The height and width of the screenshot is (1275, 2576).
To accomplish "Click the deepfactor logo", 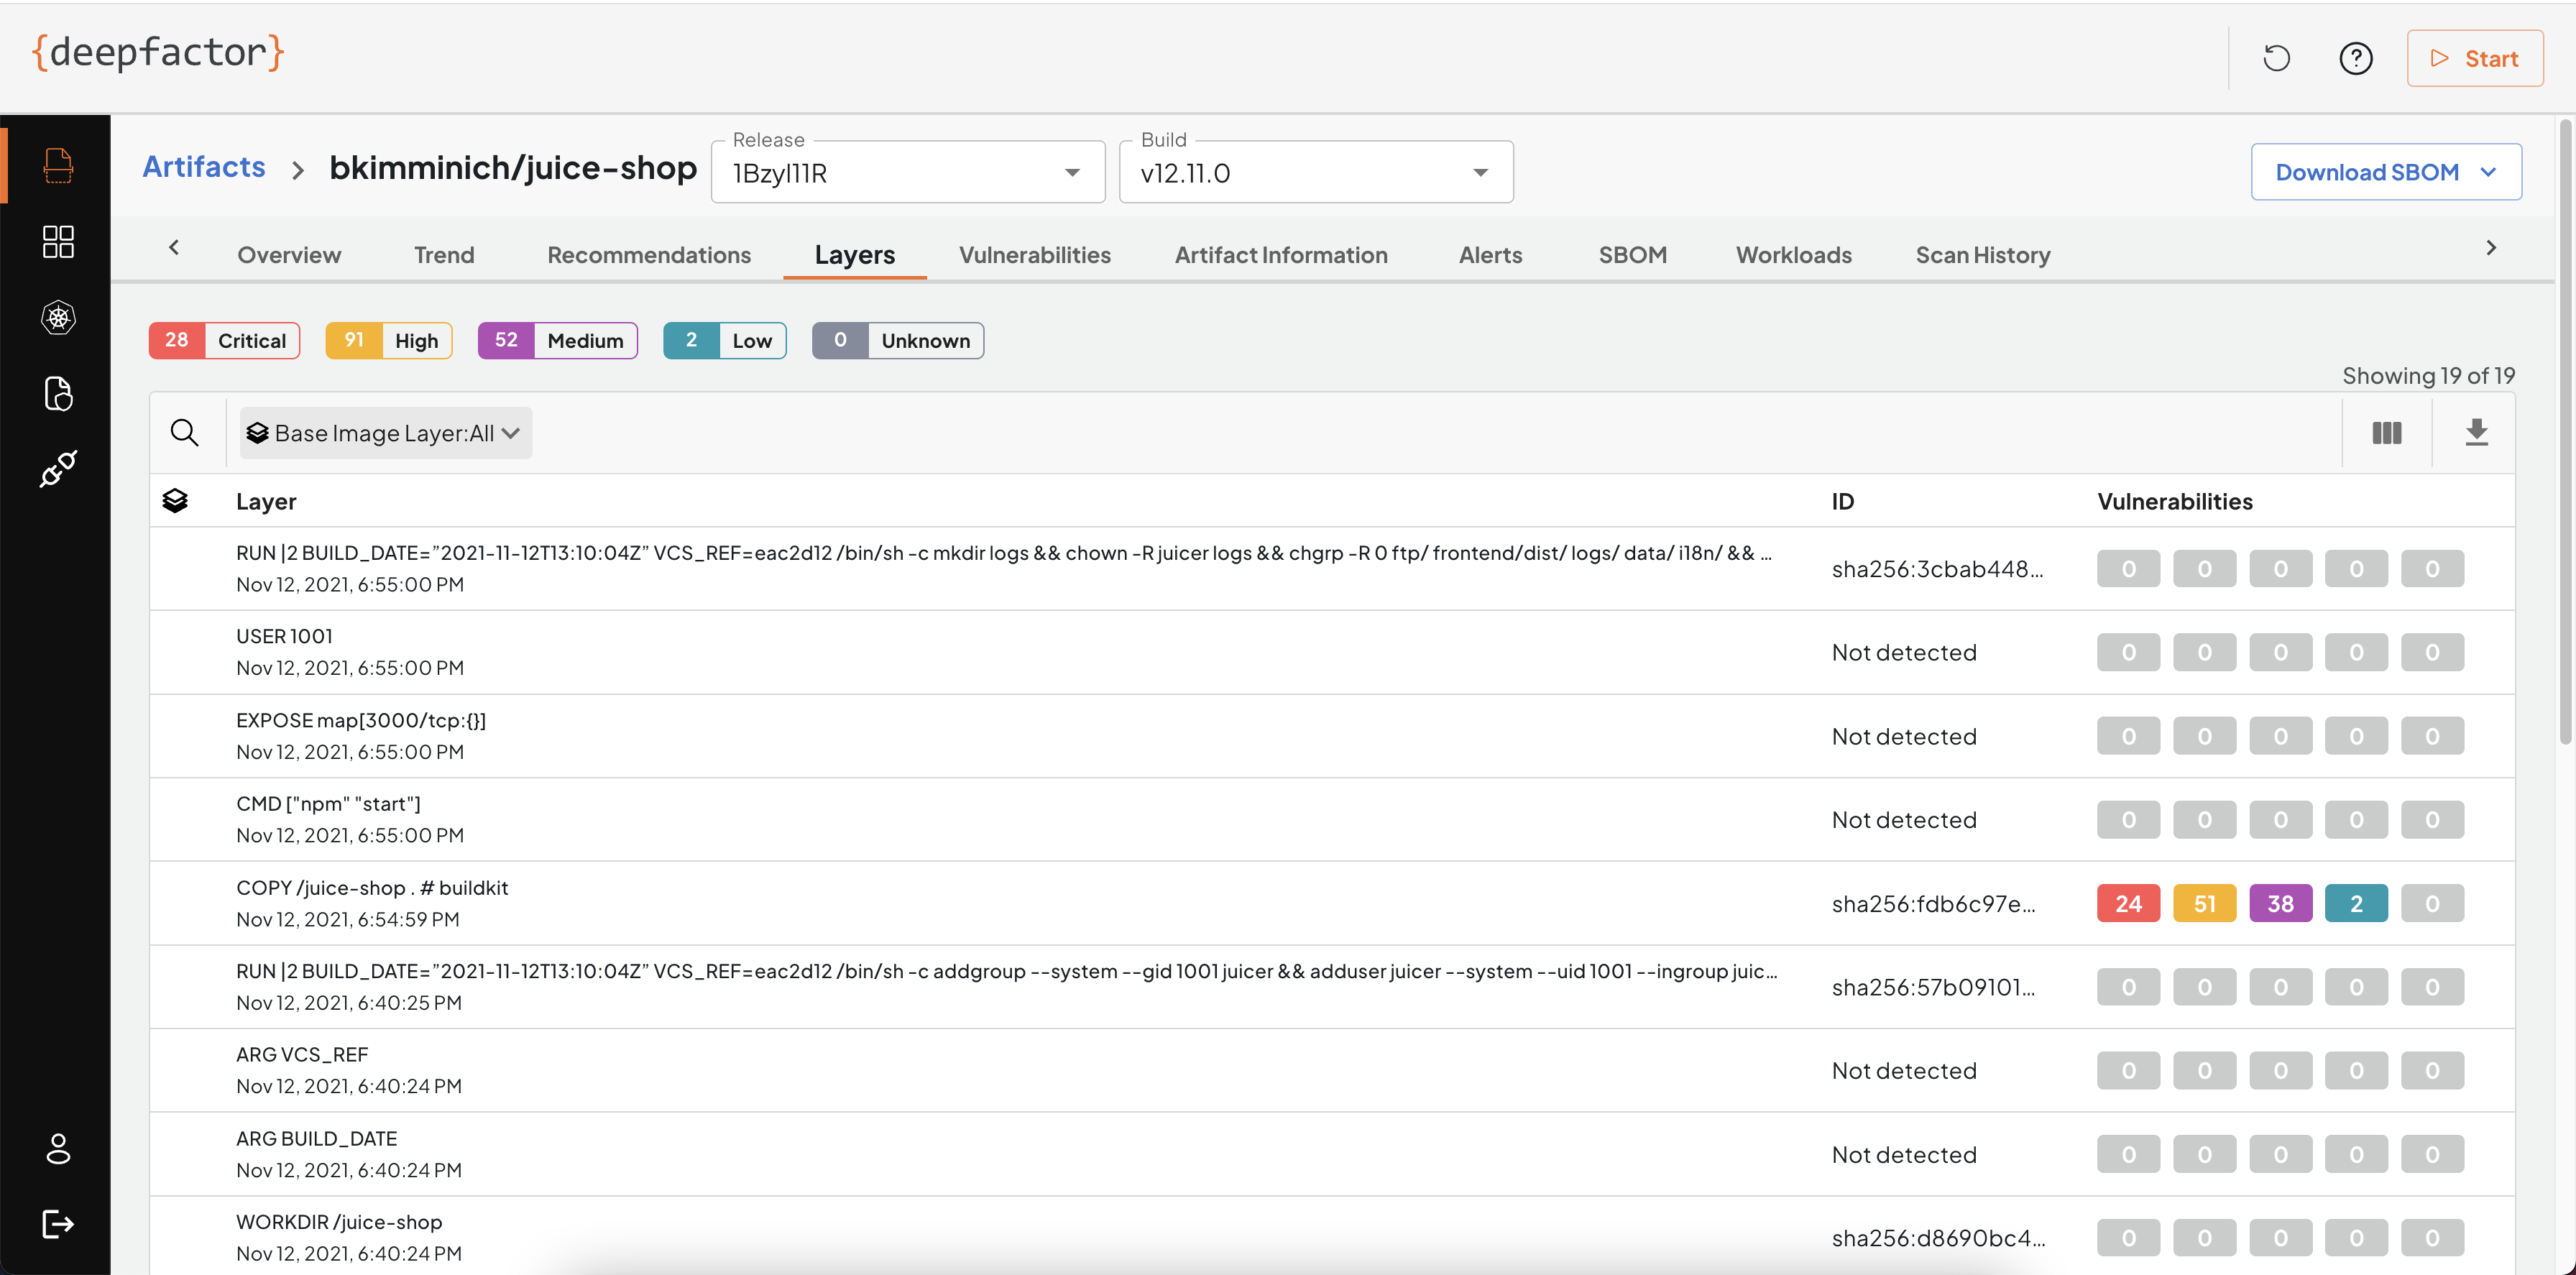I will [158, 52].
